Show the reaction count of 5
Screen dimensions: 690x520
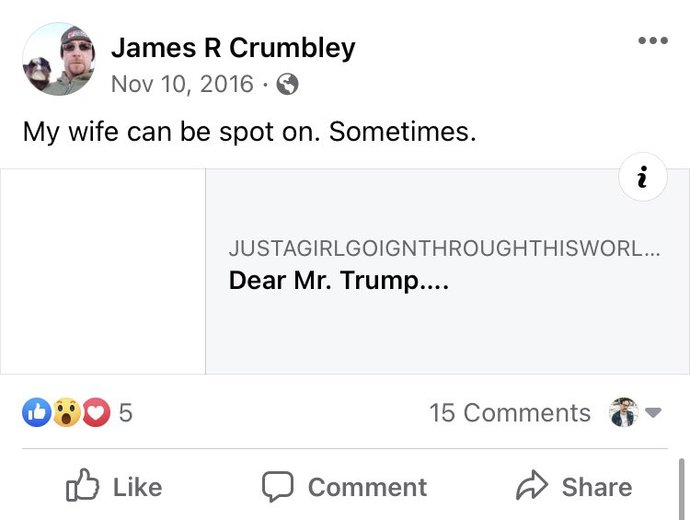pos(125,412)
